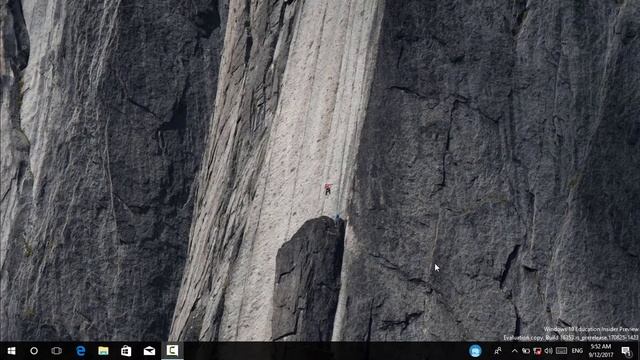Image resolution: width=640 pixels, height=360 pixels.
Task: Launch Microsoft Edge from taskbar
Action: (x=80, y=351)
